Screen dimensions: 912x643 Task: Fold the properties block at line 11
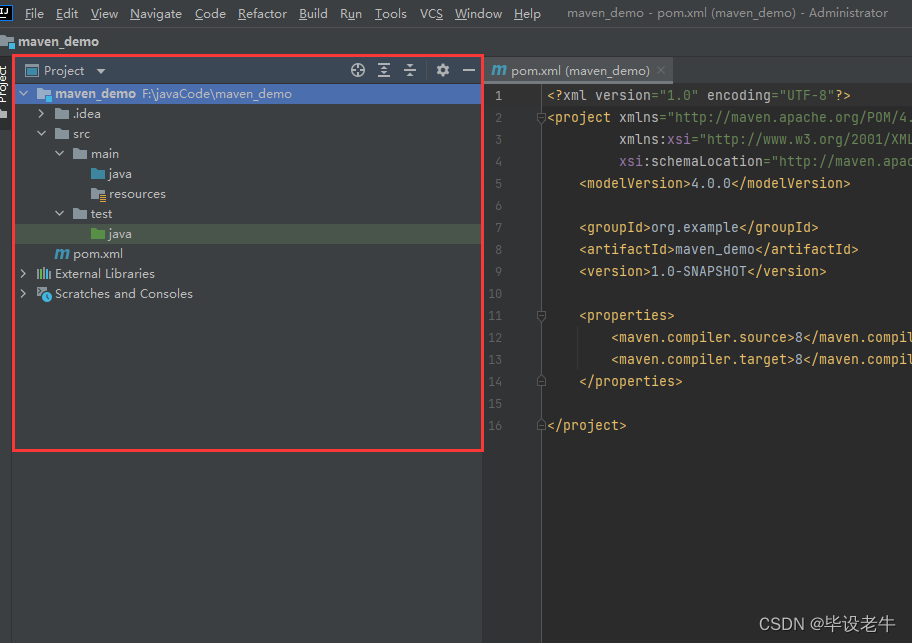point(541,316)
